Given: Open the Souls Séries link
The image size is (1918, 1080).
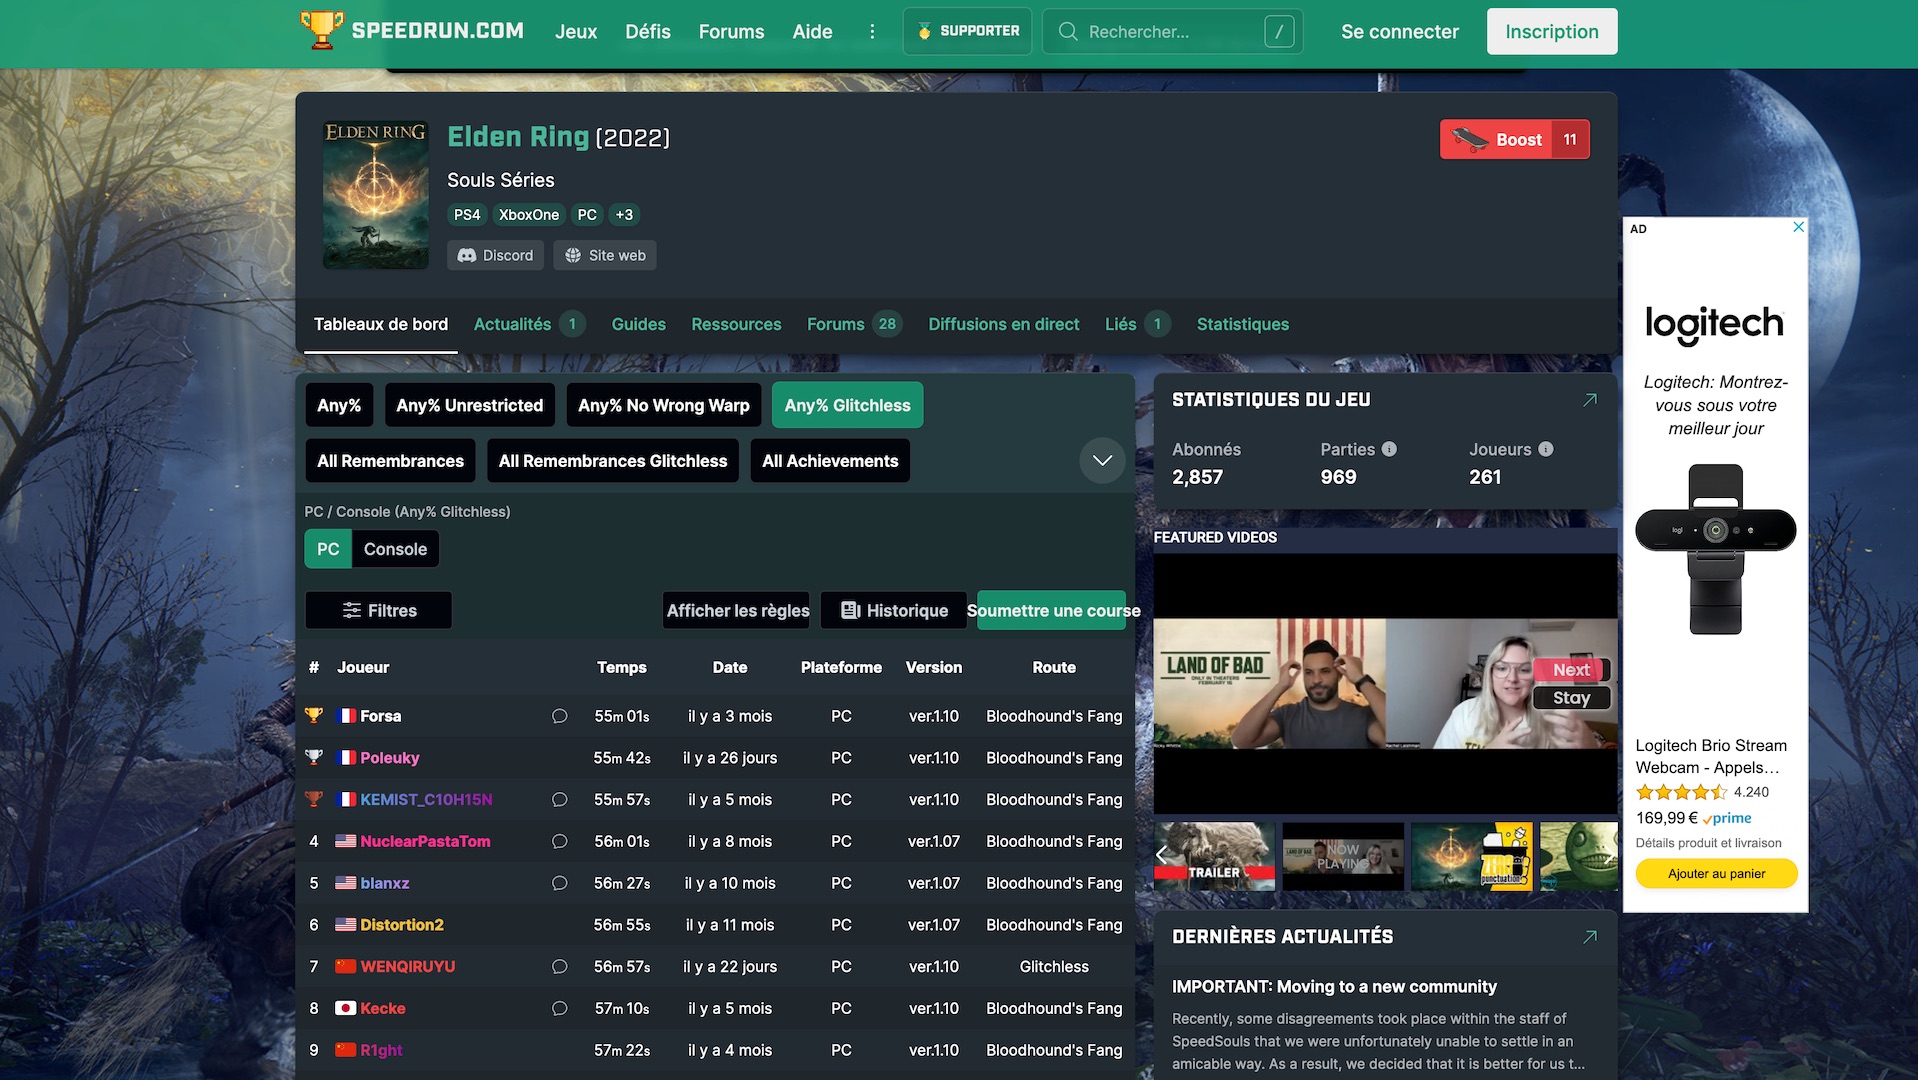Looking at the screenshot, I should point(500,180).
